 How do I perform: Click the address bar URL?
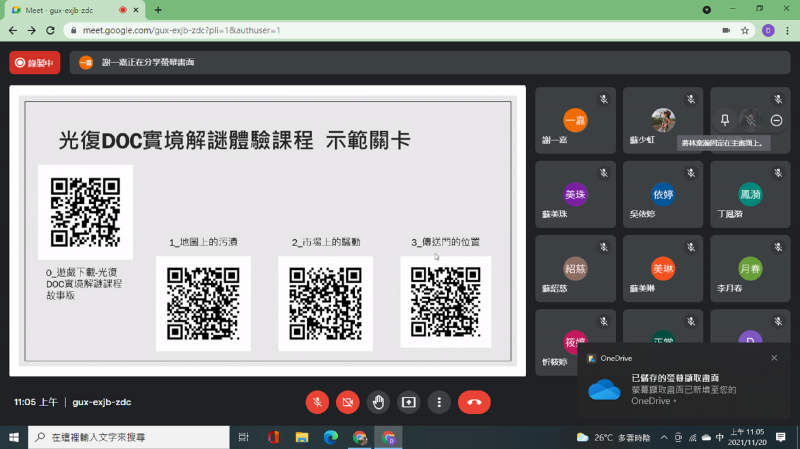[182, 31]
